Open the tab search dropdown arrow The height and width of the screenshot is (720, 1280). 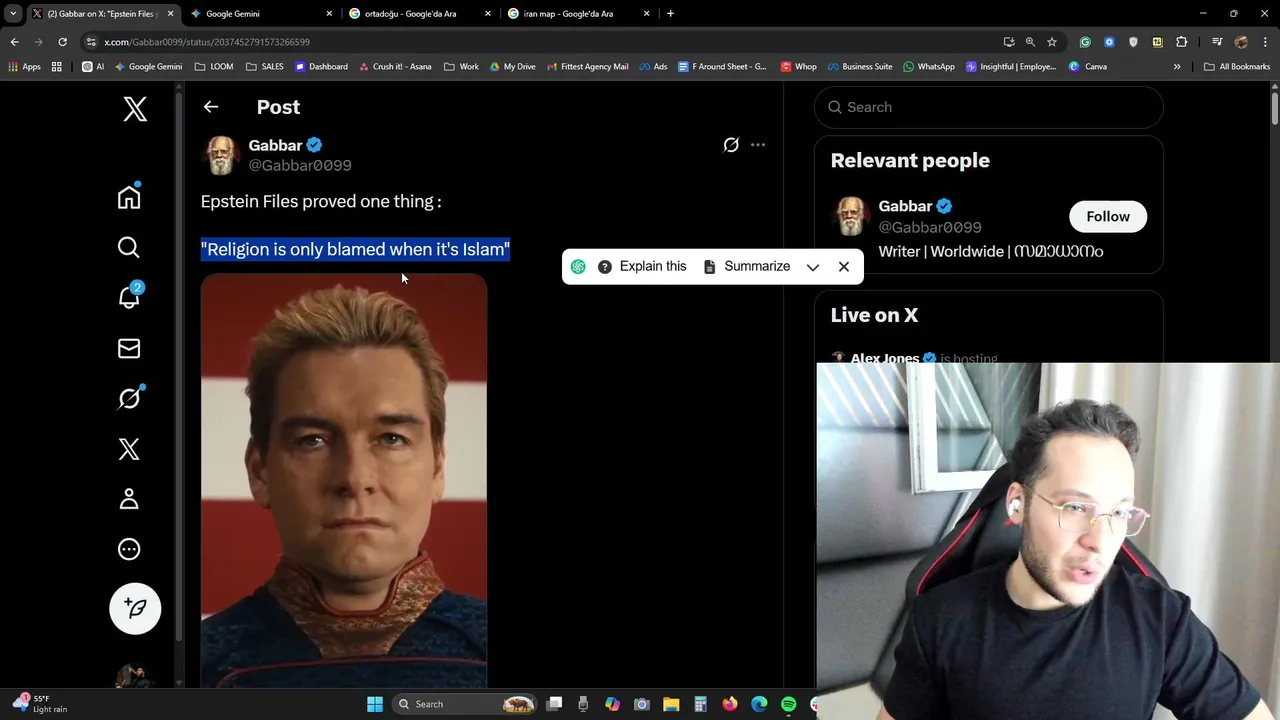tap(13, 14)
